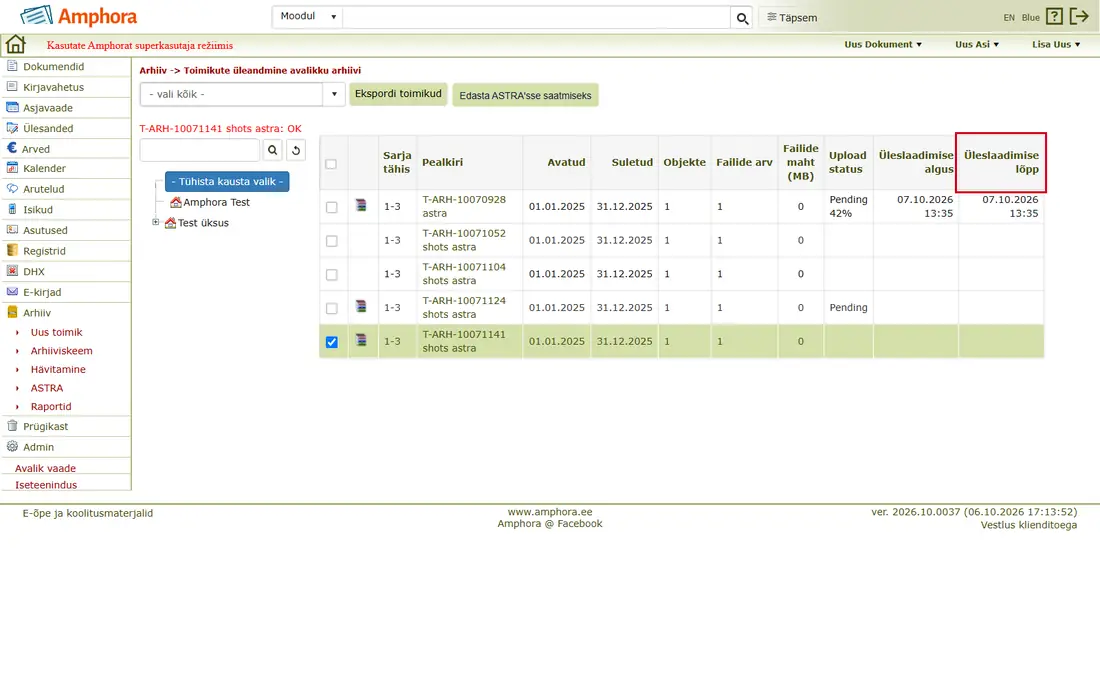1100x688 pixels.
Task: Switch theme via the Blue link
Action: click(x=1031, y=18)
